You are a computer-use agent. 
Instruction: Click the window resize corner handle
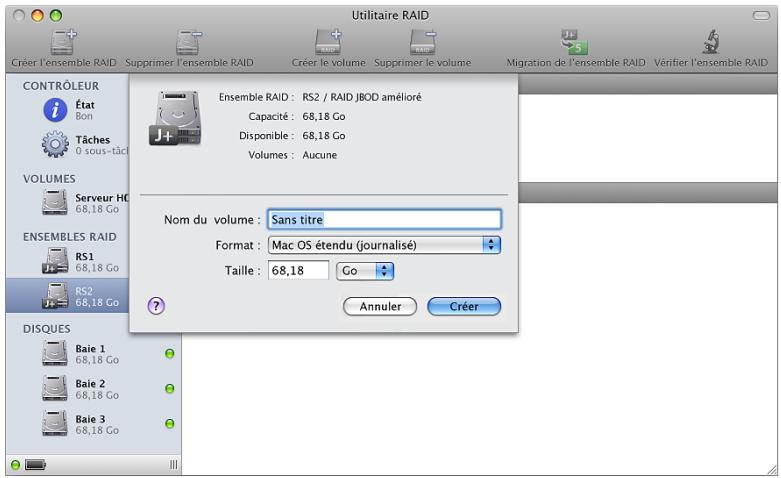[772, 469]
